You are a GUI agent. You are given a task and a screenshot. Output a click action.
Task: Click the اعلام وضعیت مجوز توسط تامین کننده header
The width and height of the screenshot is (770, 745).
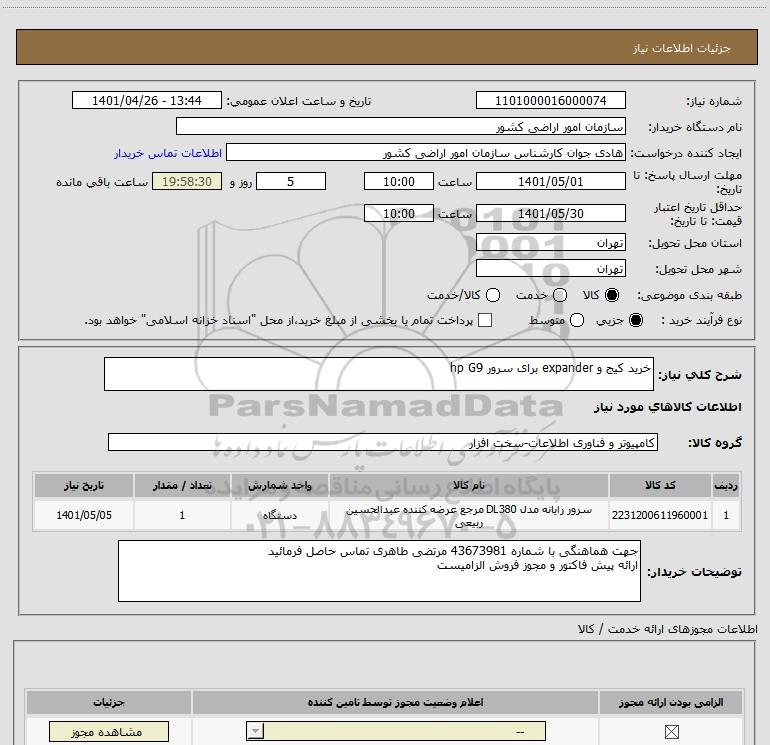(x=395, y=702)
